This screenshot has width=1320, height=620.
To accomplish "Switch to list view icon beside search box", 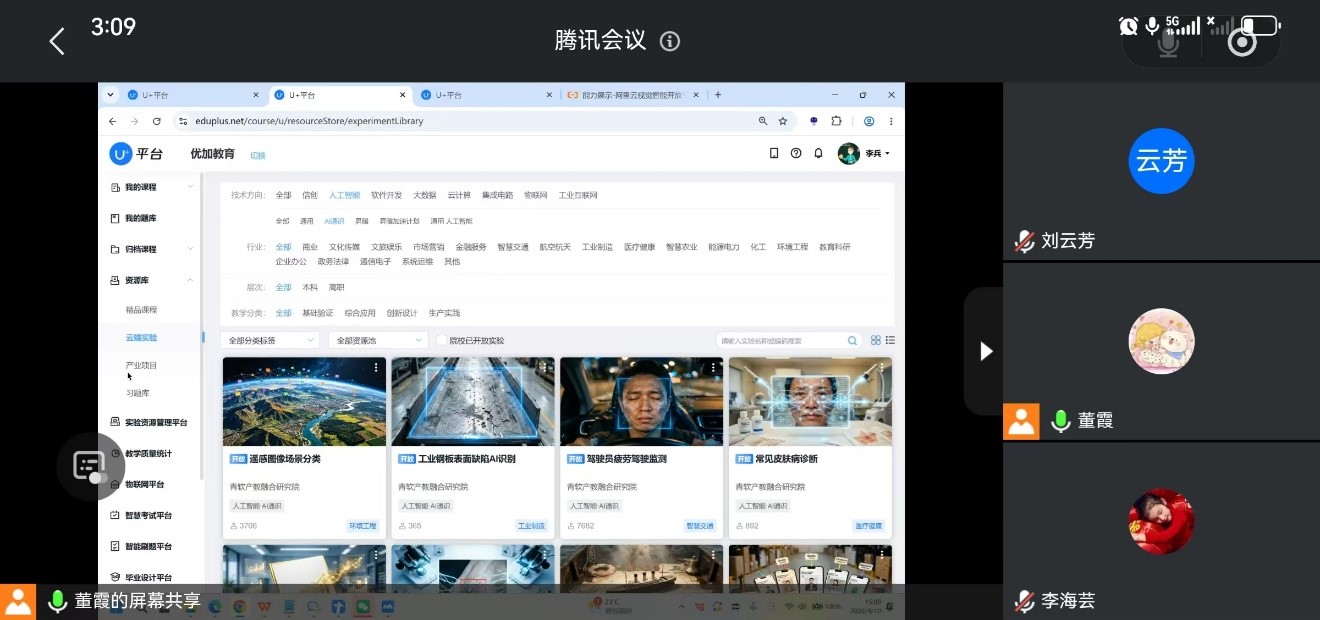I will 890,340.
